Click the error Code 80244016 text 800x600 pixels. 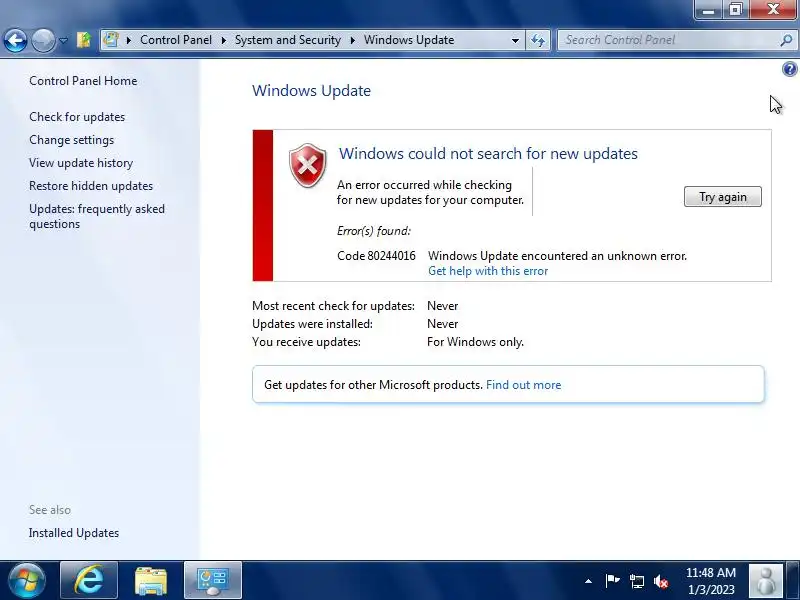[377, 256]
